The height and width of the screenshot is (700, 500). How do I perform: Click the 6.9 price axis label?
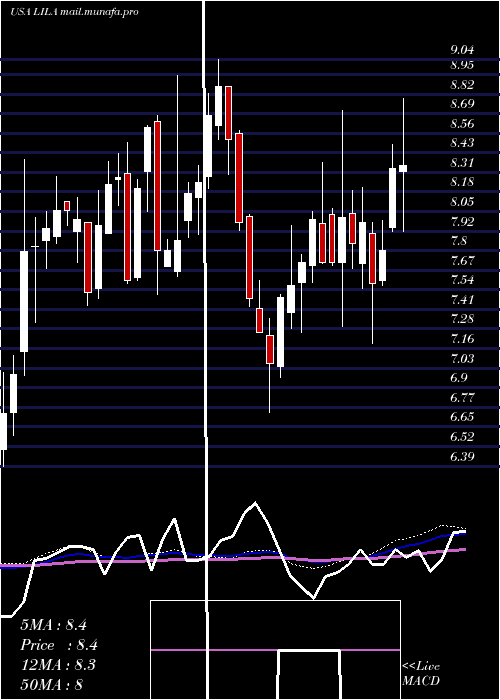click(459, 378)
